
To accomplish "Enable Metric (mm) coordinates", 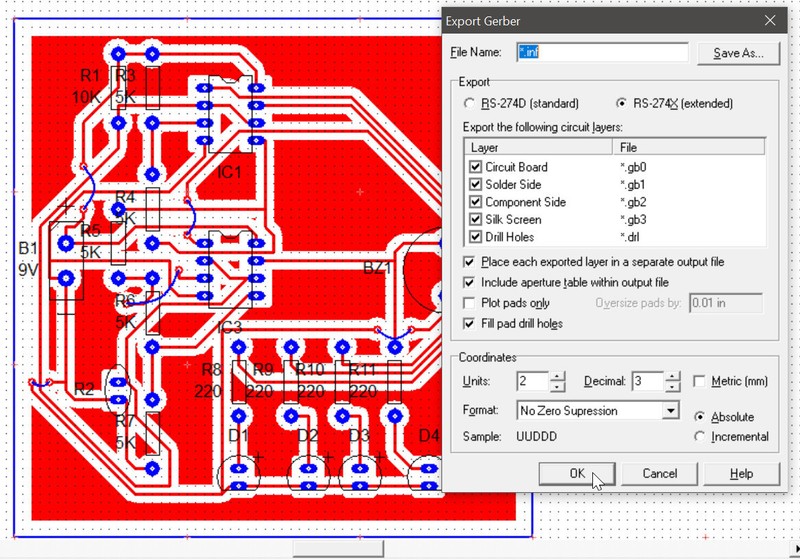I will pyautogui.click(x=699, y=381).
